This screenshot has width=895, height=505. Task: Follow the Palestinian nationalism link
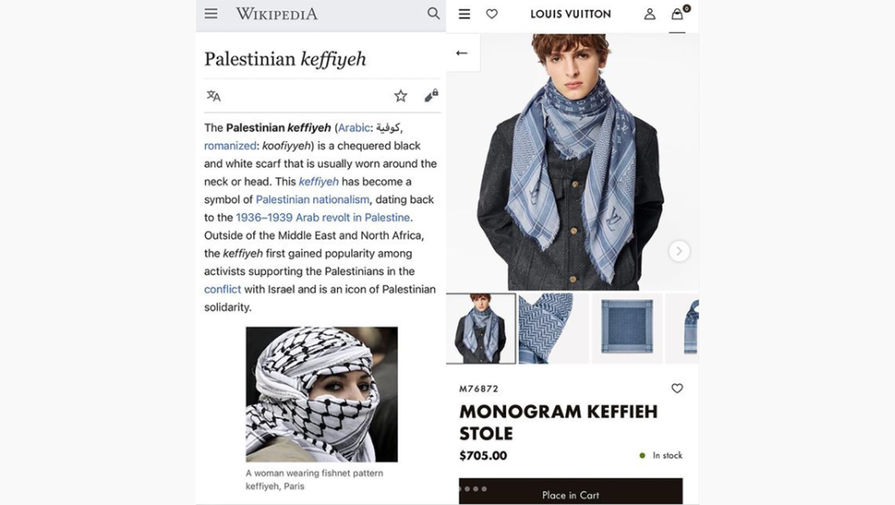click(x=312, y=199)
